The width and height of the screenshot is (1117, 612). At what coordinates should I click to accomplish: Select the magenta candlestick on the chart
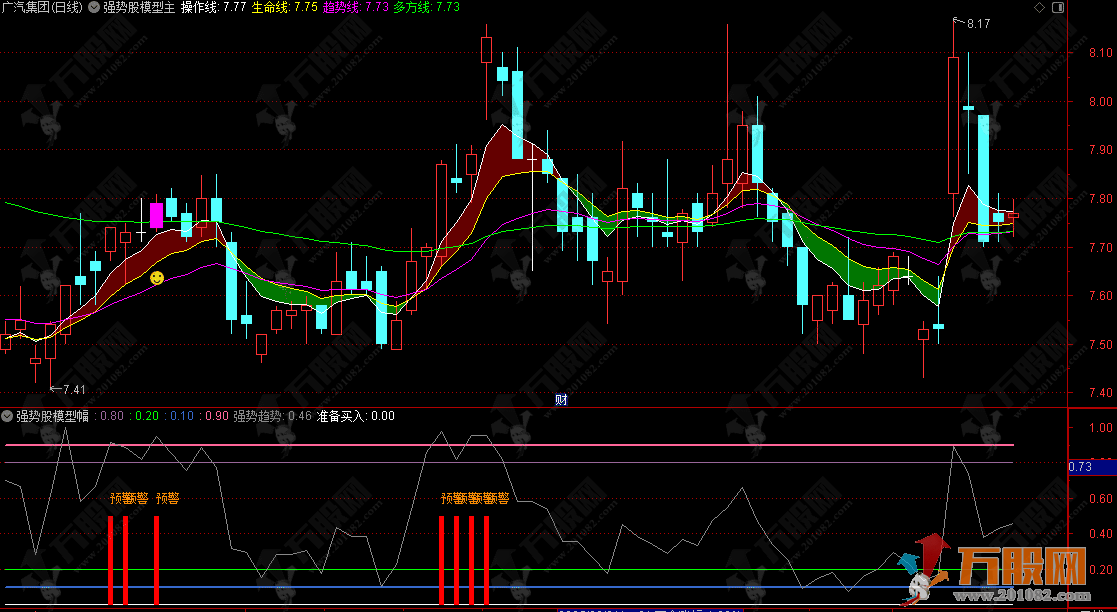(156, 215)
